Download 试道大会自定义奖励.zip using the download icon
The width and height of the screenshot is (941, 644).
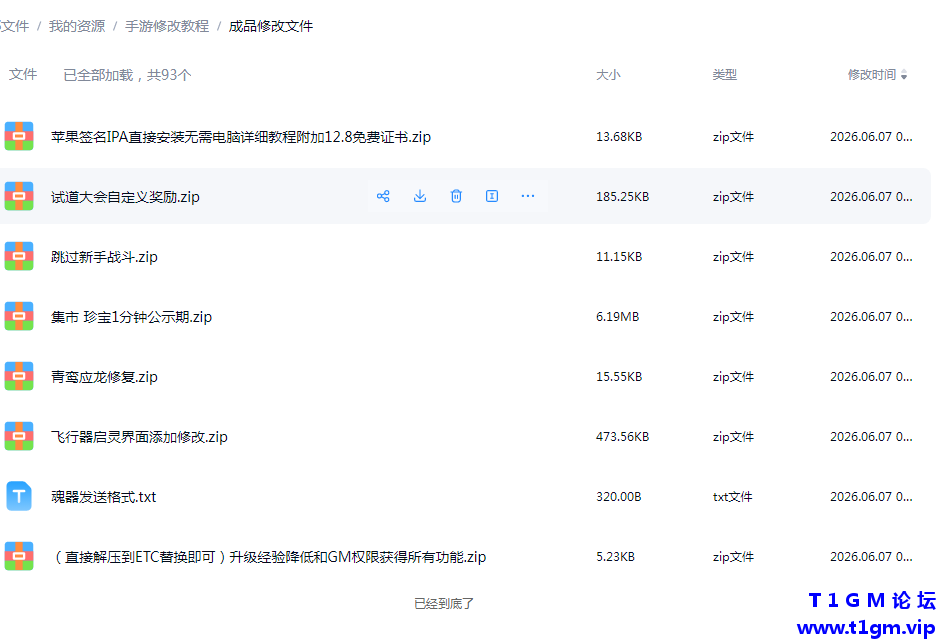click(420, 196)
